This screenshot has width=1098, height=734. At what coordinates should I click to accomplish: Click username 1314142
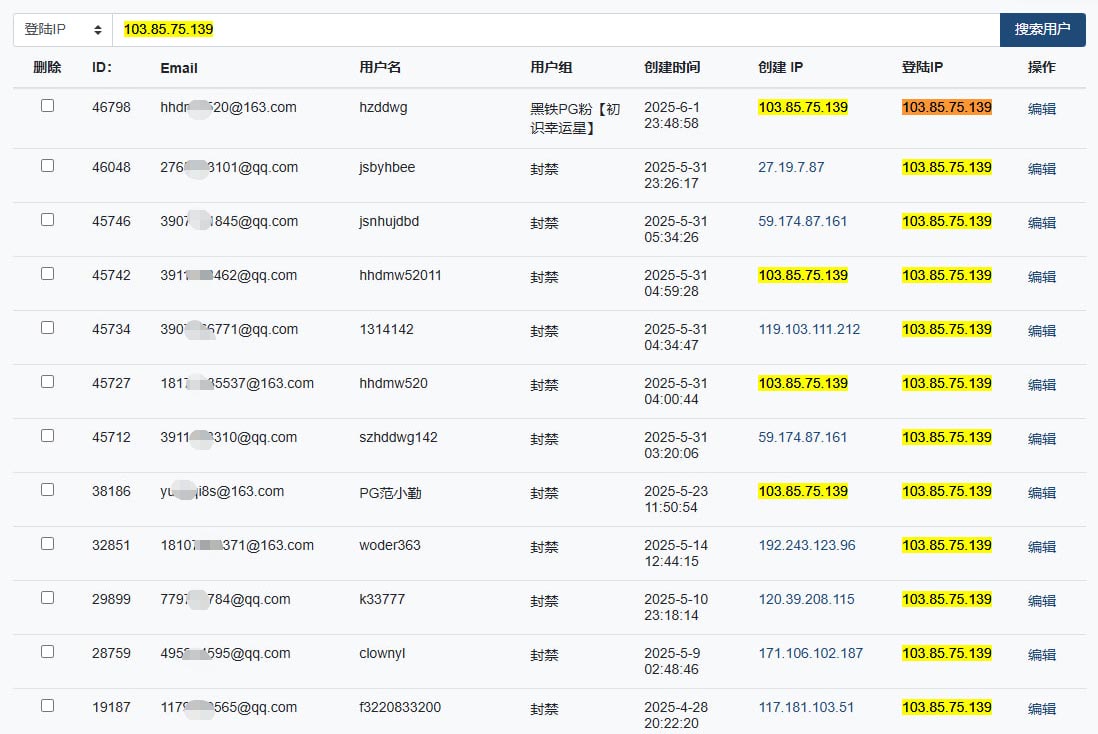[387, 329]
